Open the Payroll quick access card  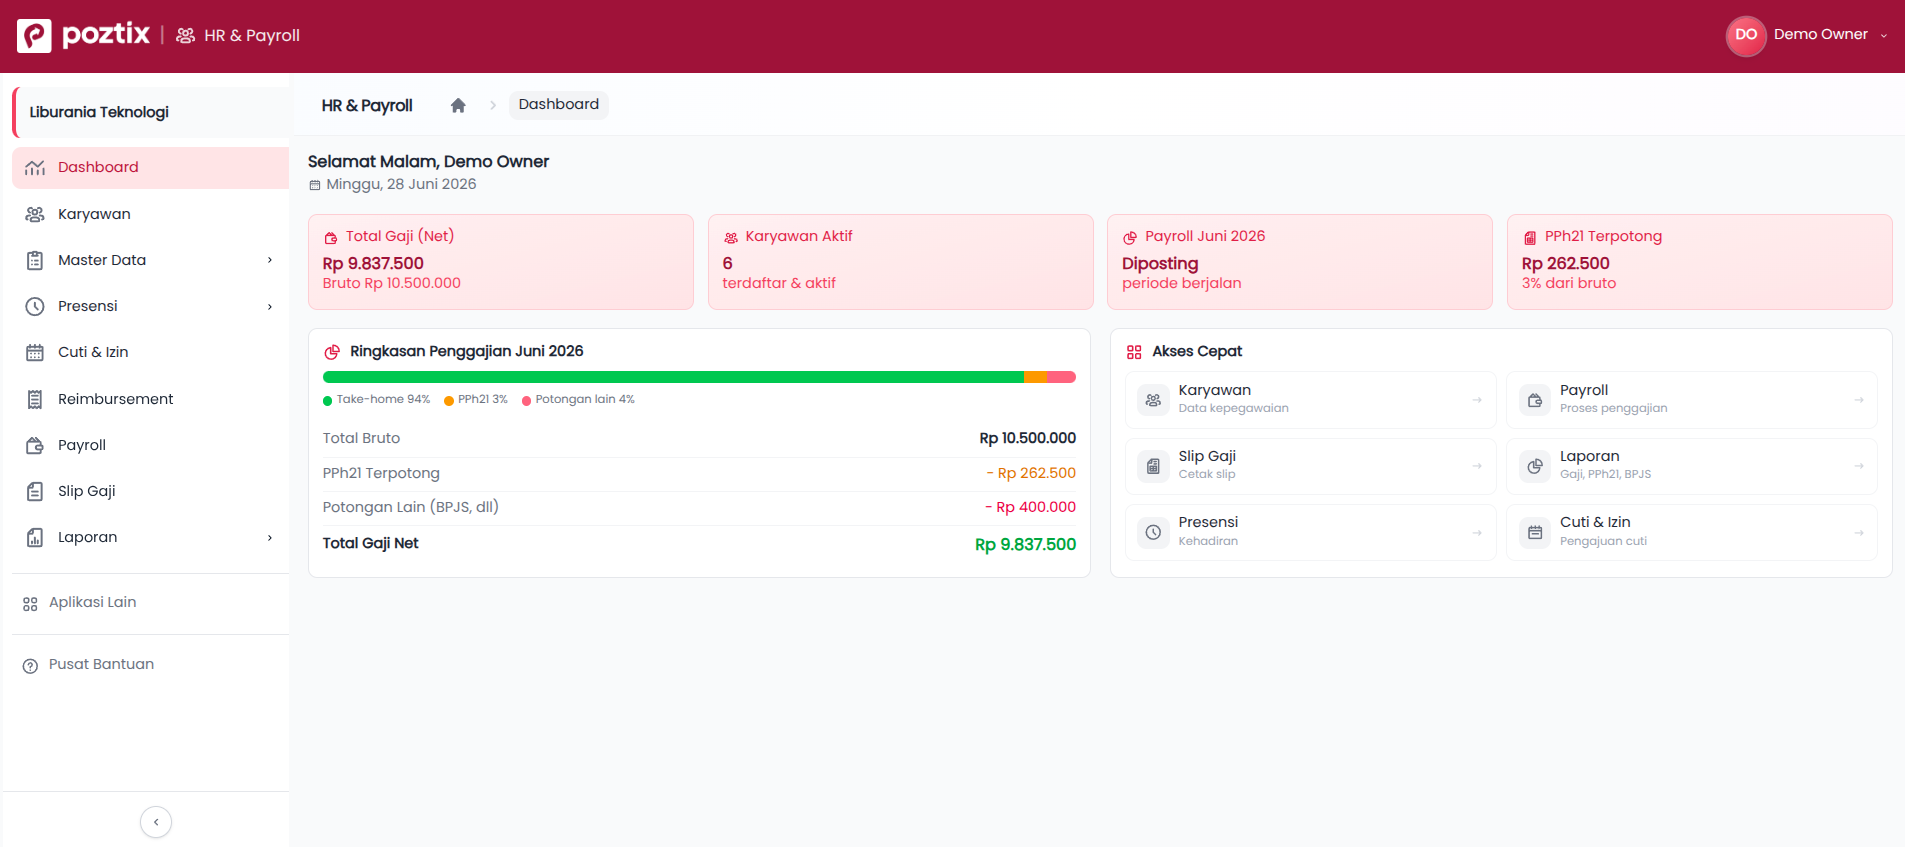coord(1691,400)
